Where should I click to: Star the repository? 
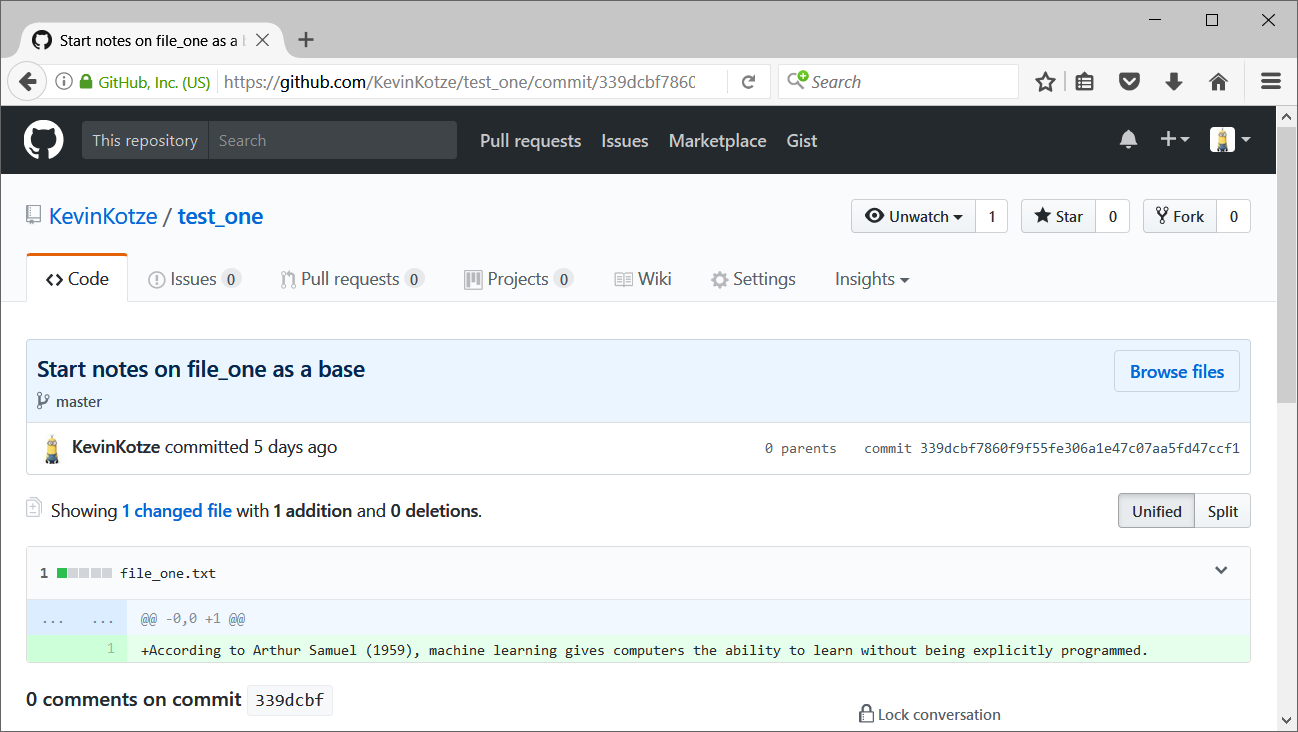1058,216
